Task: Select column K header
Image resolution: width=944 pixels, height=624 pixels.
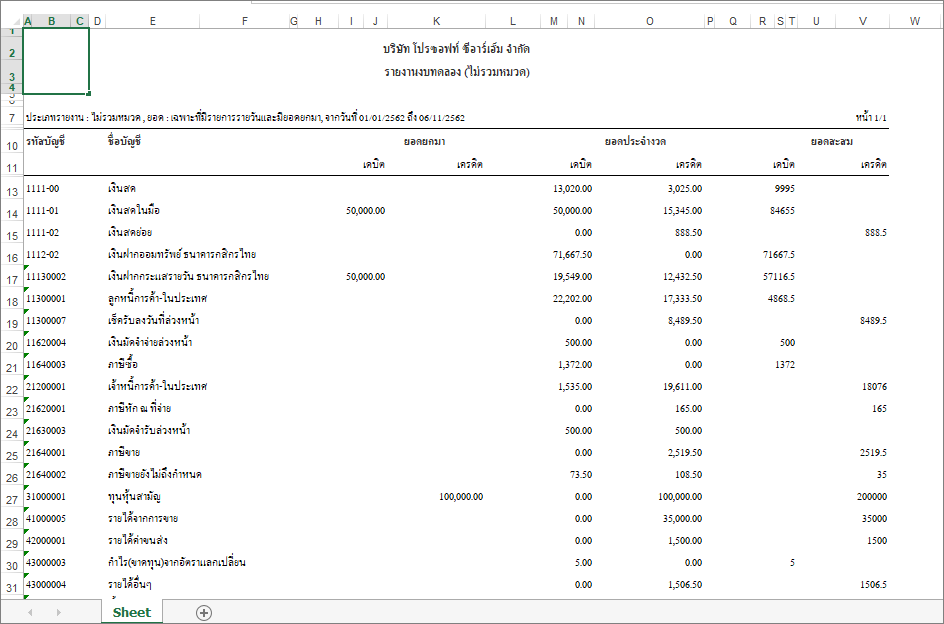Action: [436, 21]
